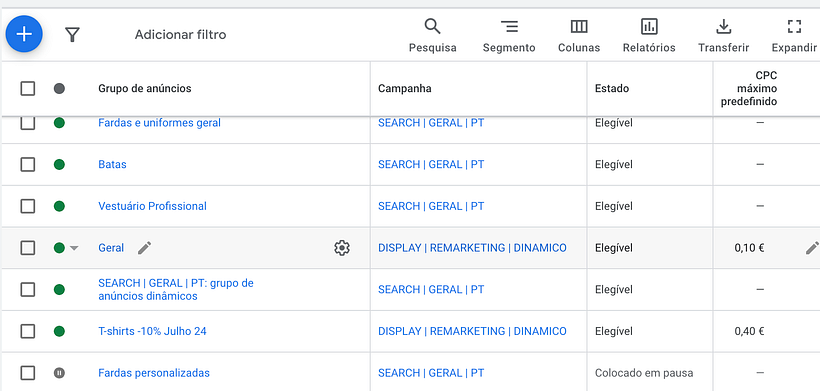Open the filter funnel icon
The image size is (820, 391).
[x=72, y=34]
